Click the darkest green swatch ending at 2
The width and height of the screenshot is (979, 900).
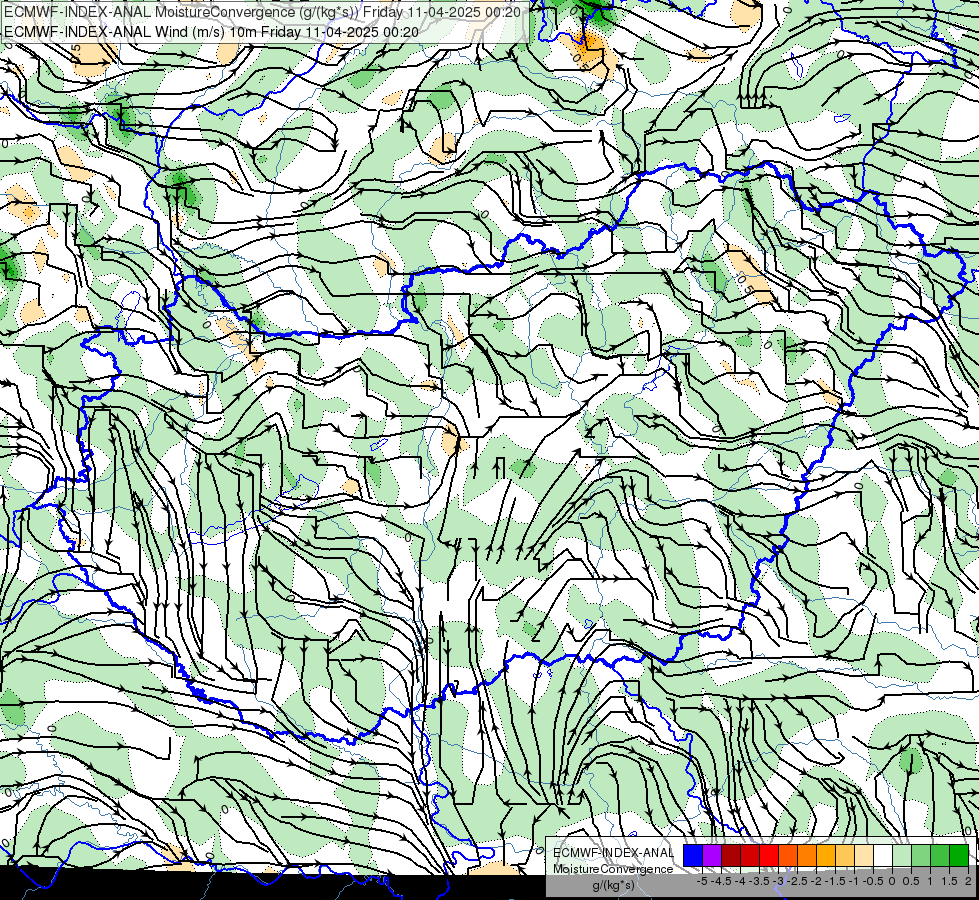click(959, 856)
